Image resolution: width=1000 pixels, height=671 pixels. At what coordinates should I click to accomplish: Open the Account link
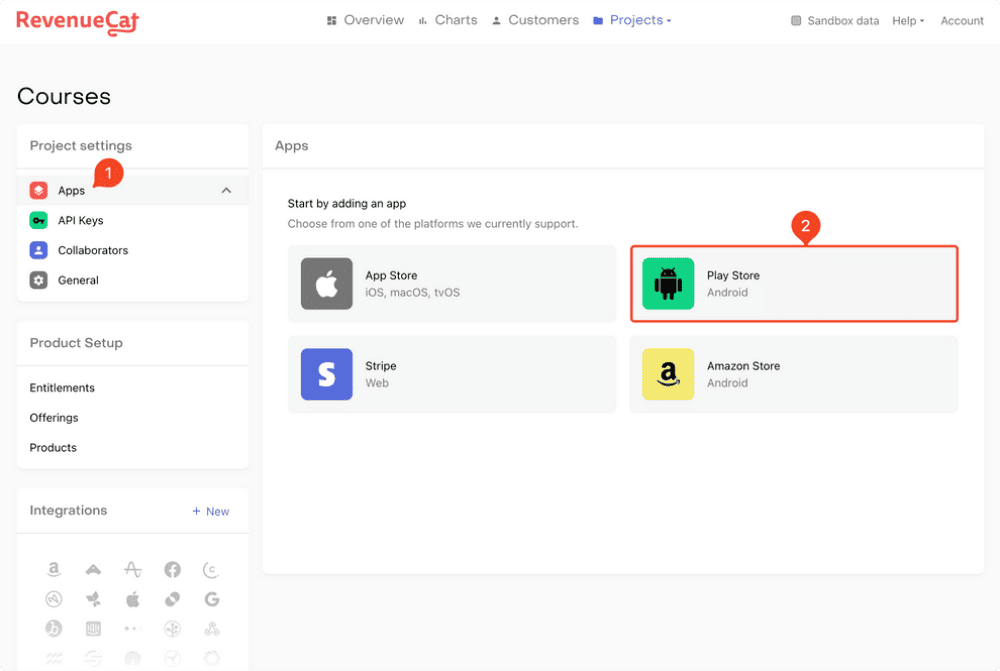click(x=961, y=21)
